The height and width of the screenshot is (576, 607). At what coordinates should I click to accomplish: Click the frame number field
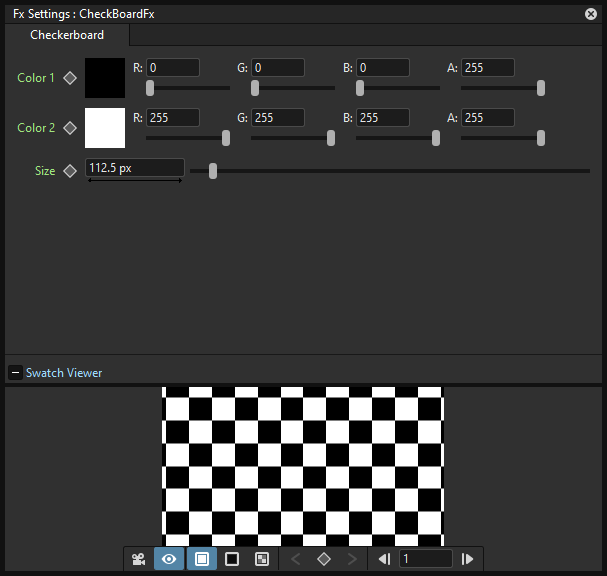[425, 559]
